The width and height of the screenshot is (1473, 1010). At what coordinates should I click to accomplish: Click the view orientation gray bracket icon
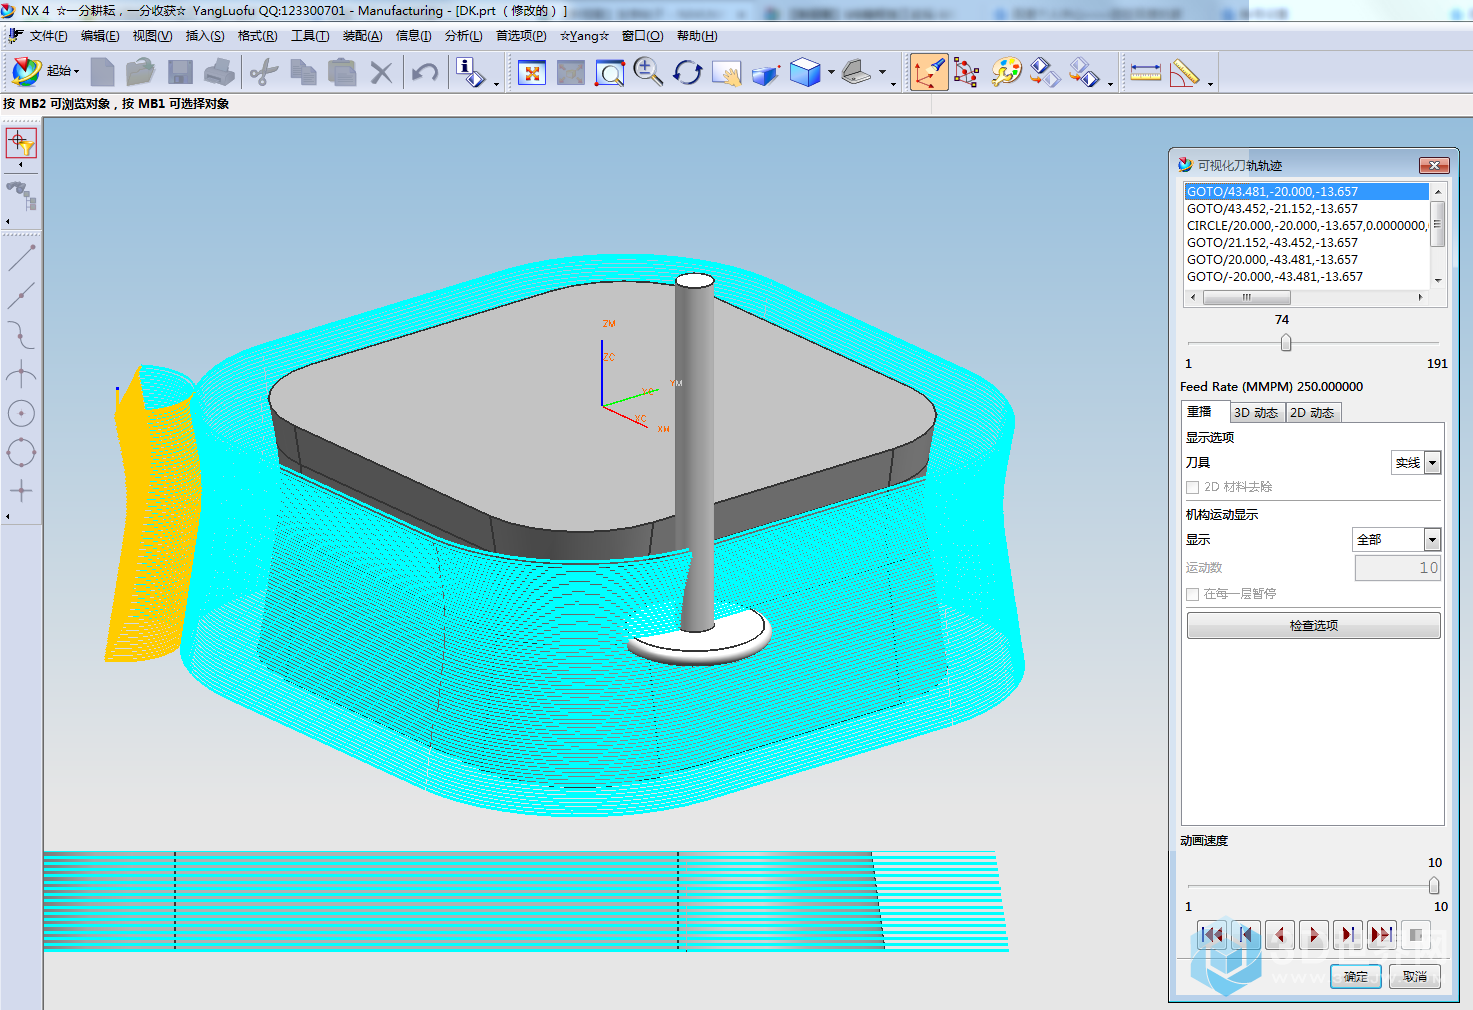(x=856, y=72)
